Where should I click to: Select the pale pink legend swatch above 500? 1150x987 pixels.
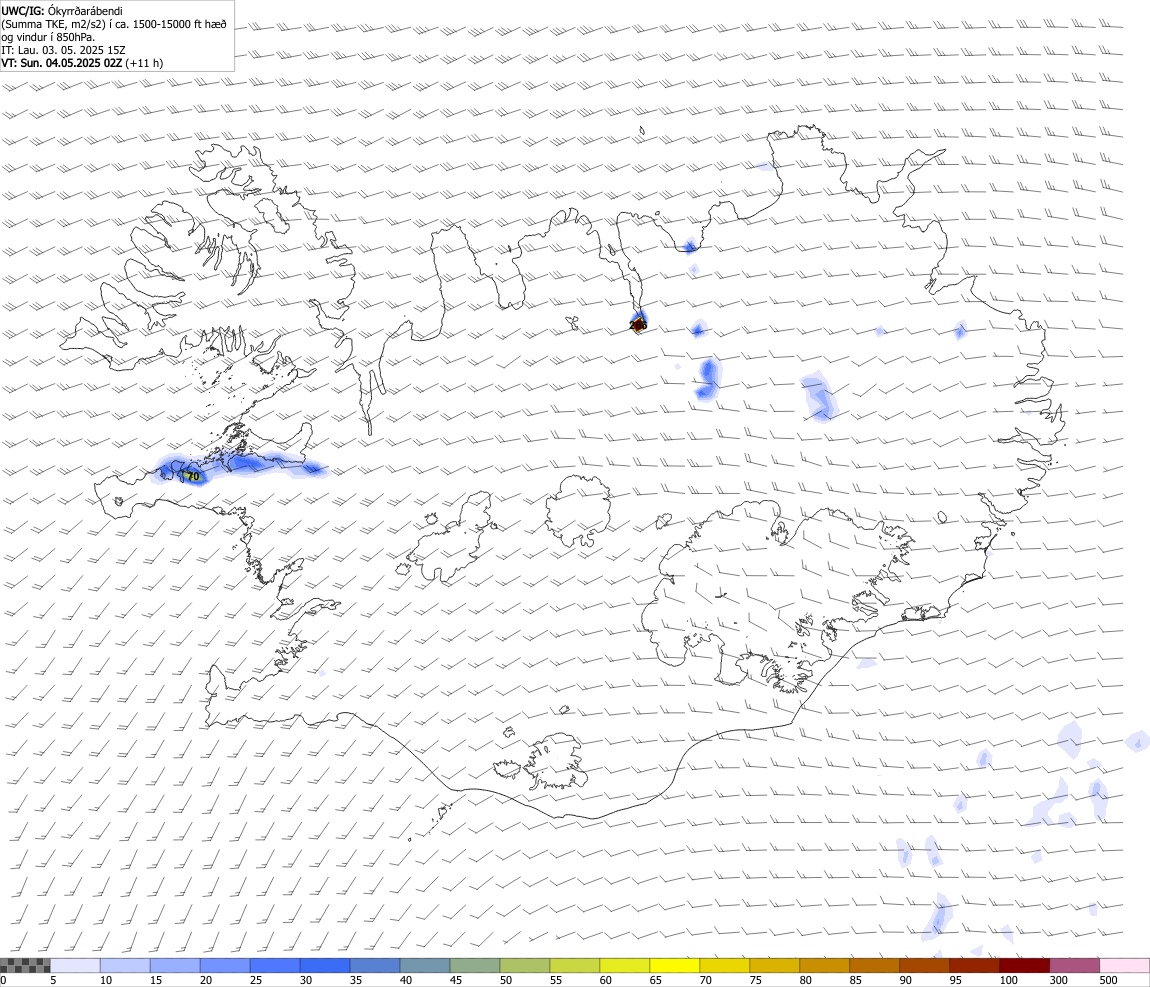[1124, 965]
